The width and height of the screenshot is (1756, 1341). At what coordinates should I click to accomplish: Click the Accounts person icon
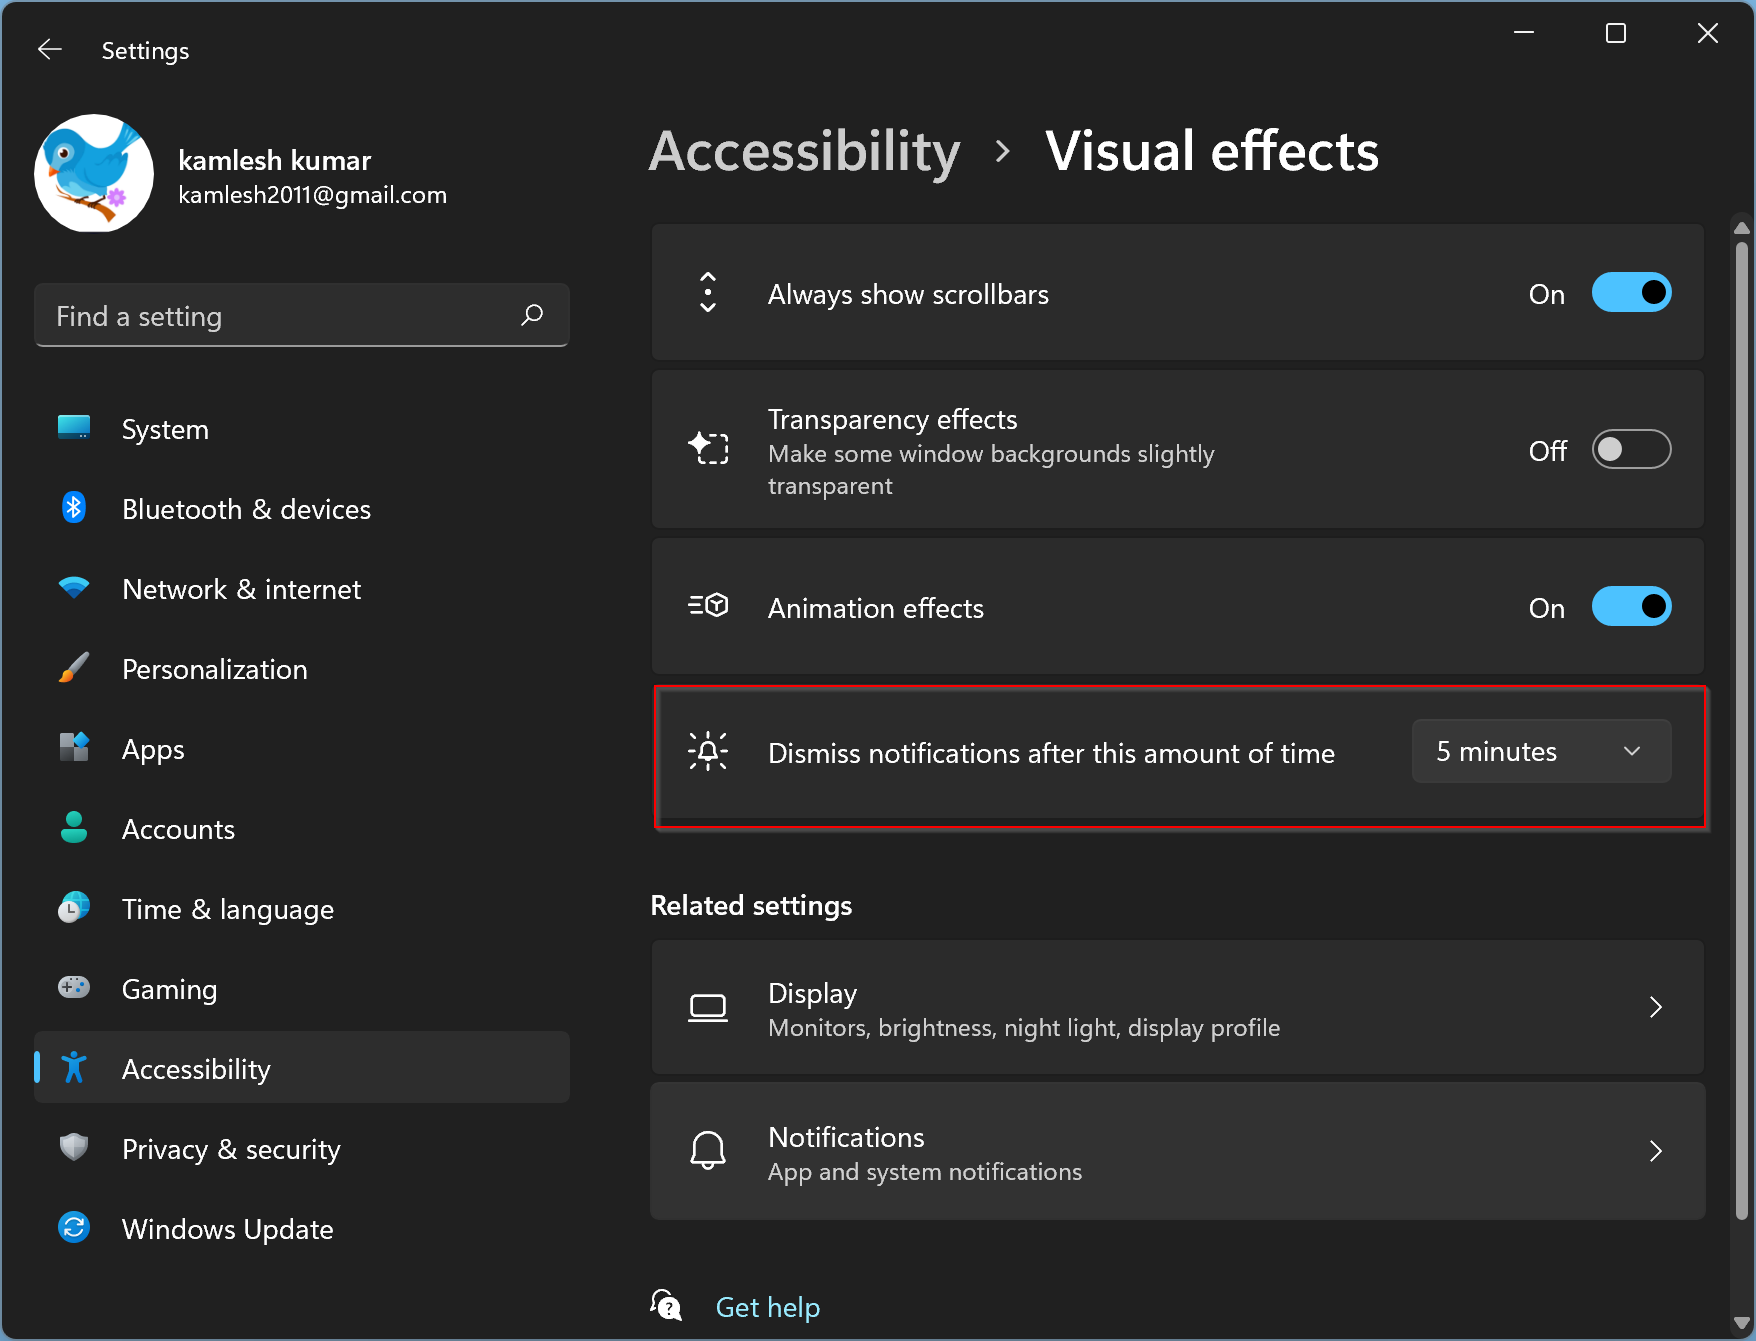pyautogui.click(x=74, y=827)
